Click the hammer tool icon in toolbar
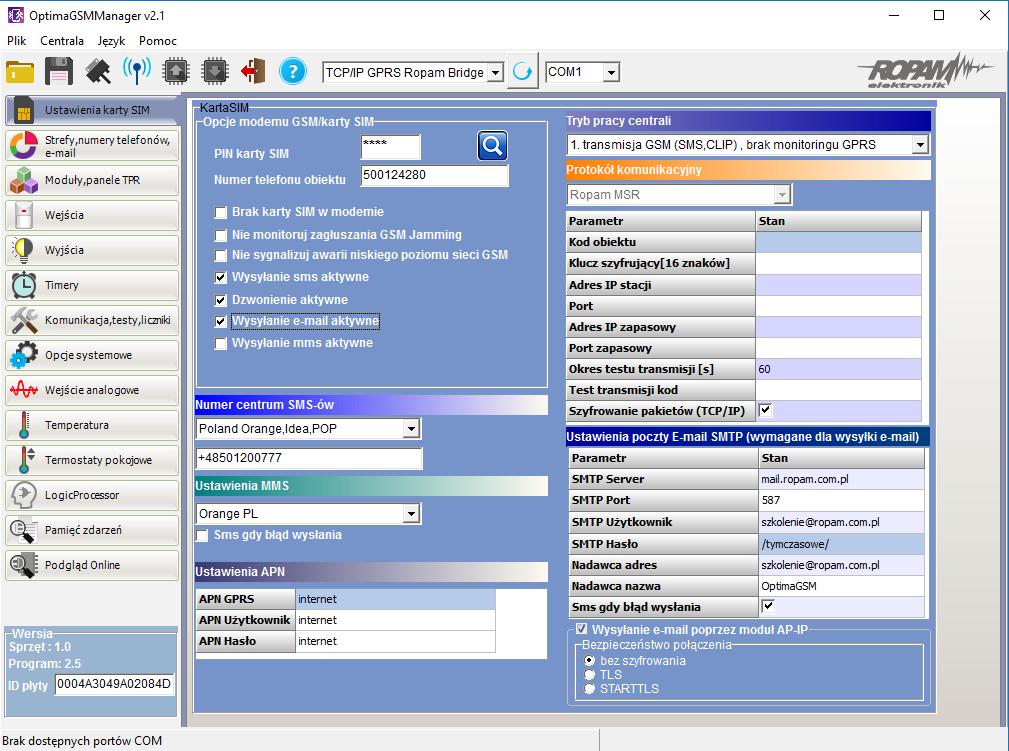The image size is (1009, 751). [98, 71]
